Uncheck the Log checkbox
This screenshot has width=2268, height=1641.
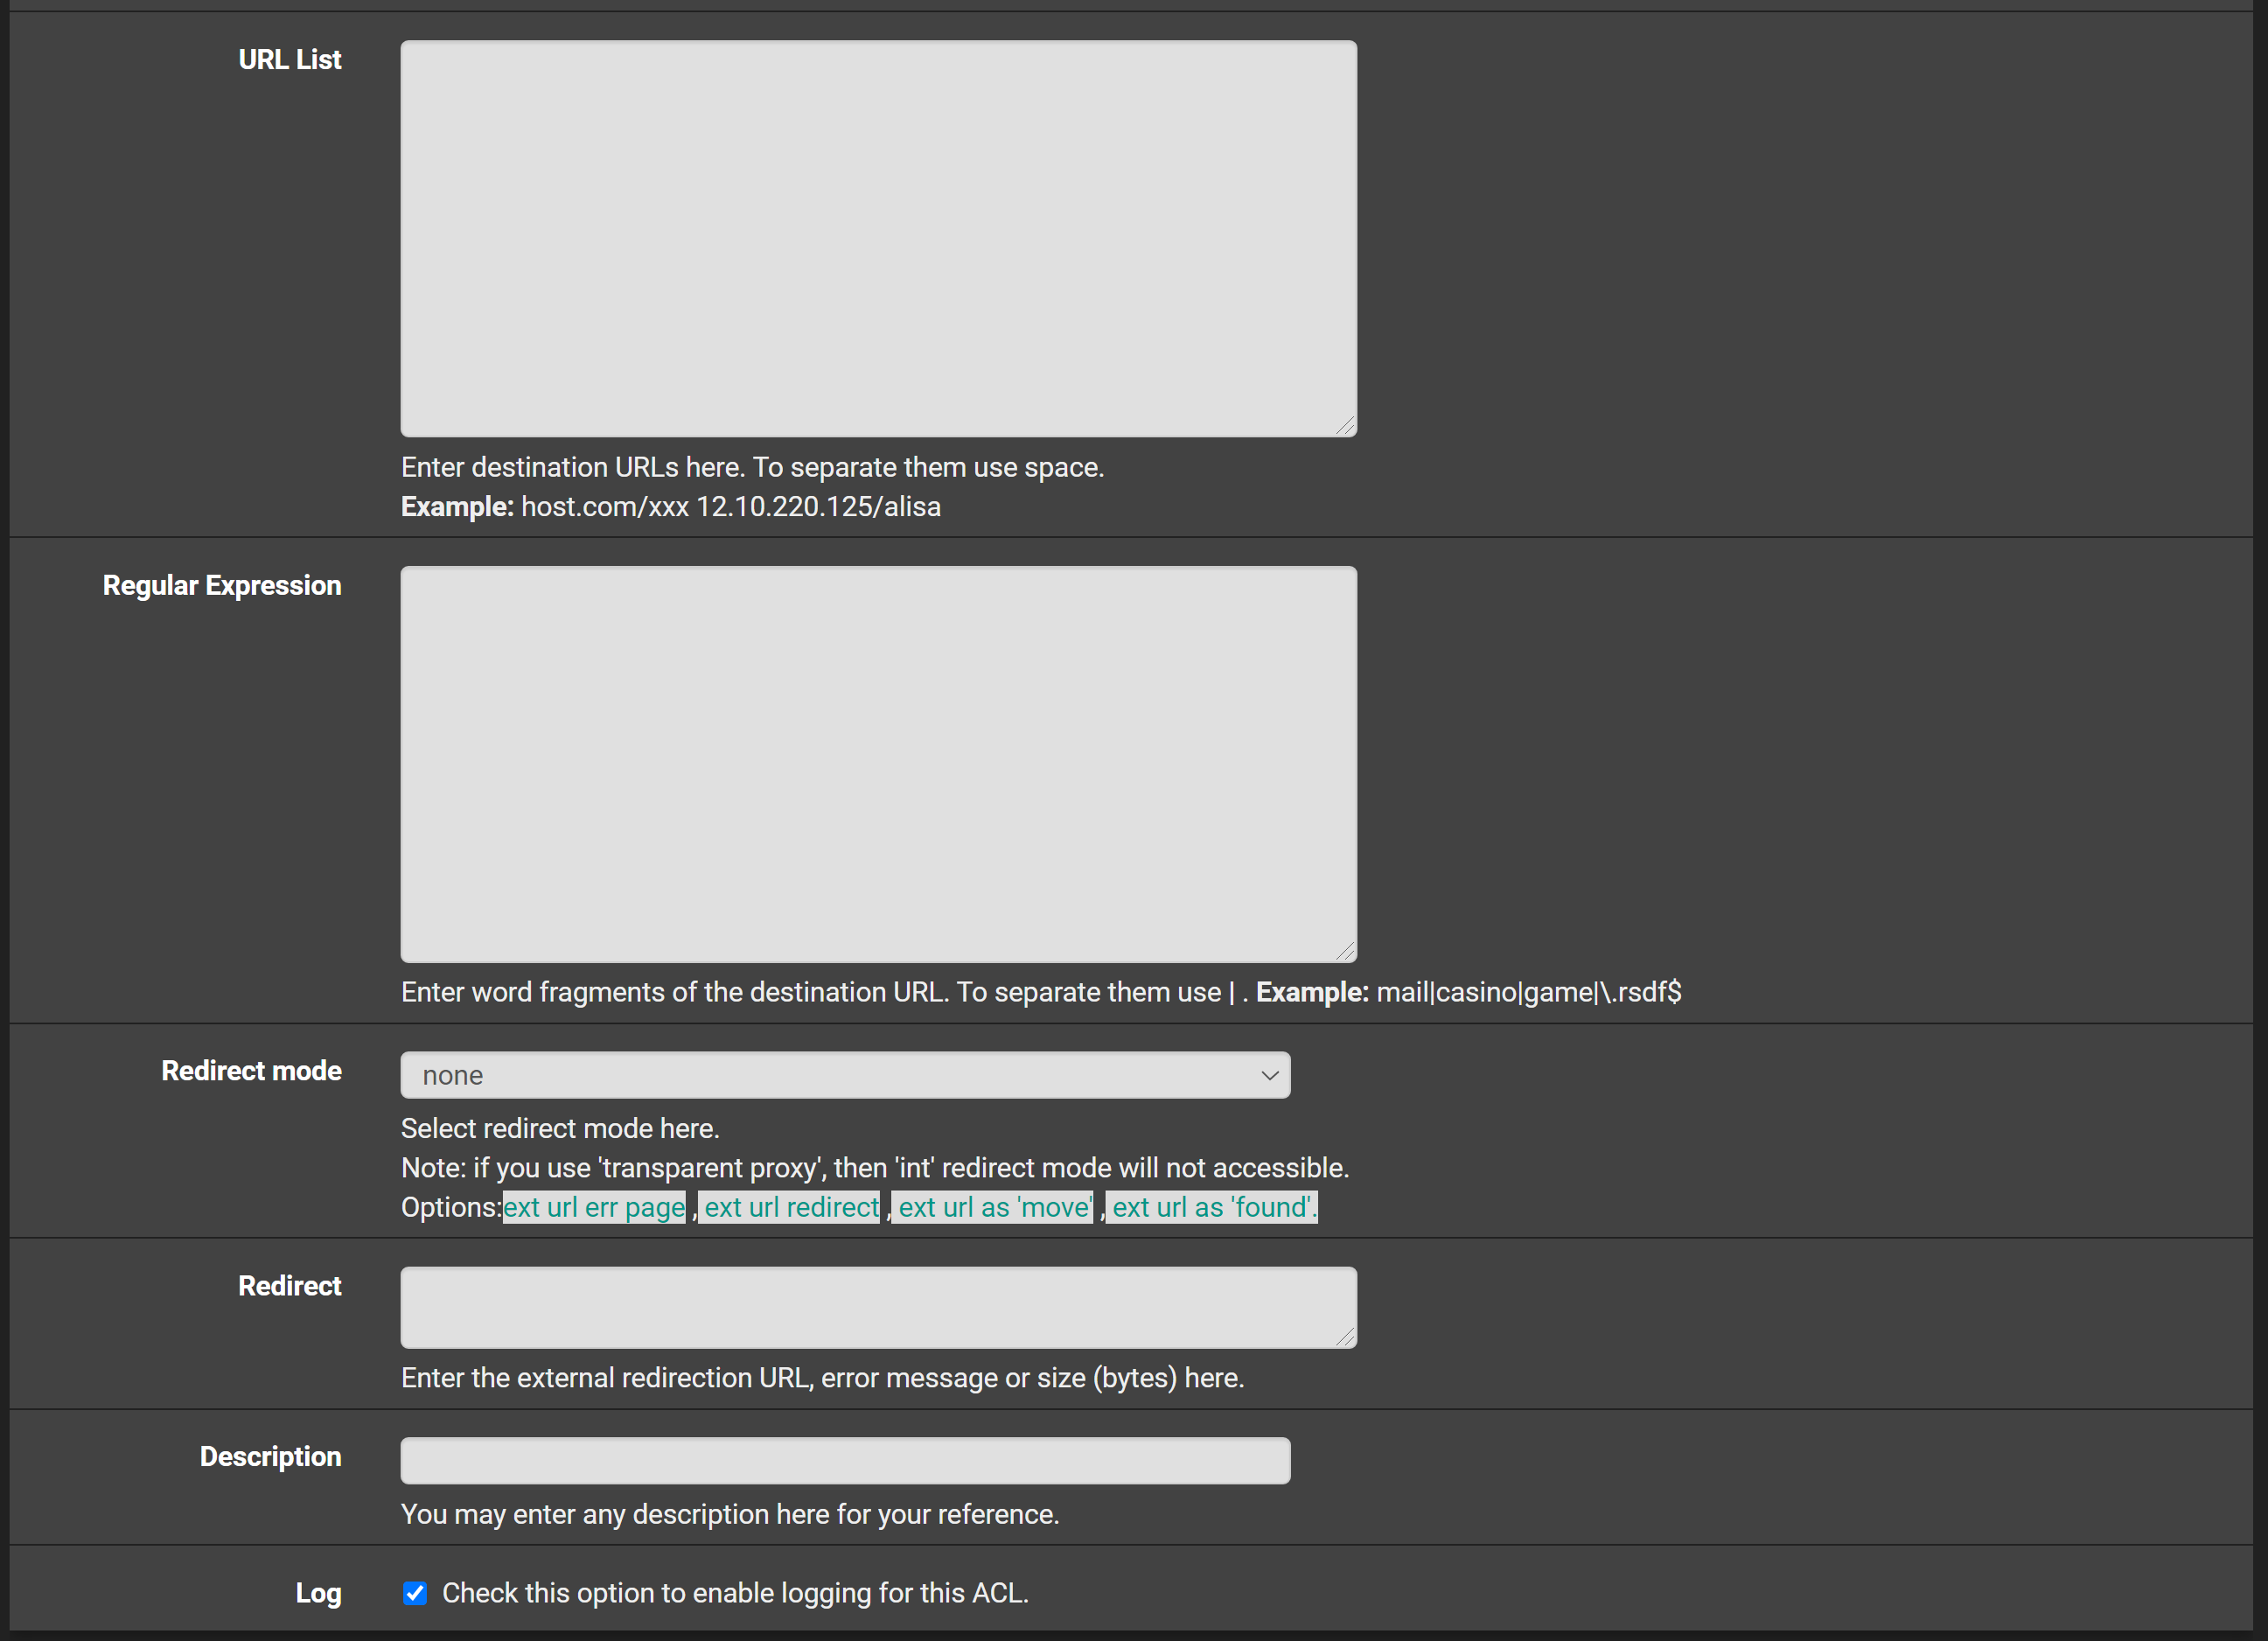coord(415,1593)
